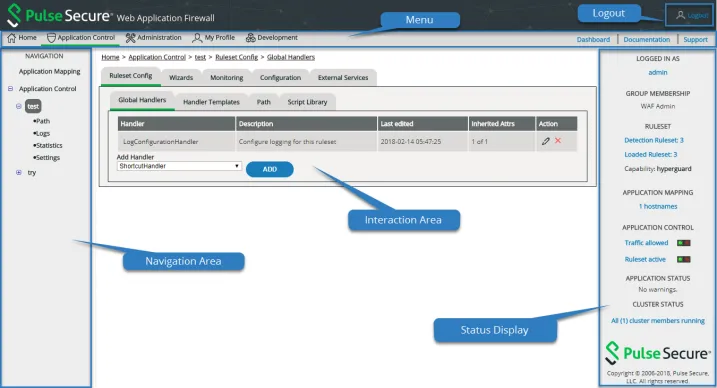Open the Detection Ruleset: 3 link
The width and height of the screenshot is (717, 388).
tap(654, 140)
